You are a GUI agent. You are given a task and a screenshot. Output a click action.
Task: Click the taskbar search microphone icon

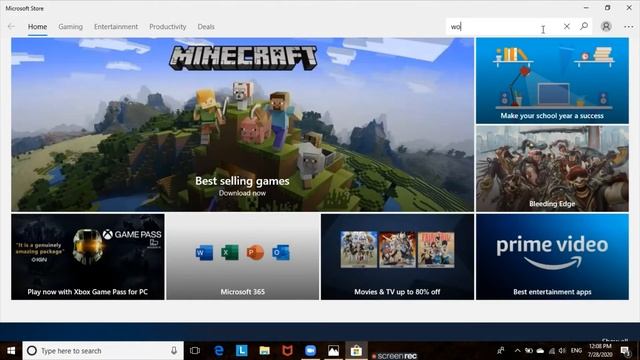pyautogui.click(x=174, y=351)
